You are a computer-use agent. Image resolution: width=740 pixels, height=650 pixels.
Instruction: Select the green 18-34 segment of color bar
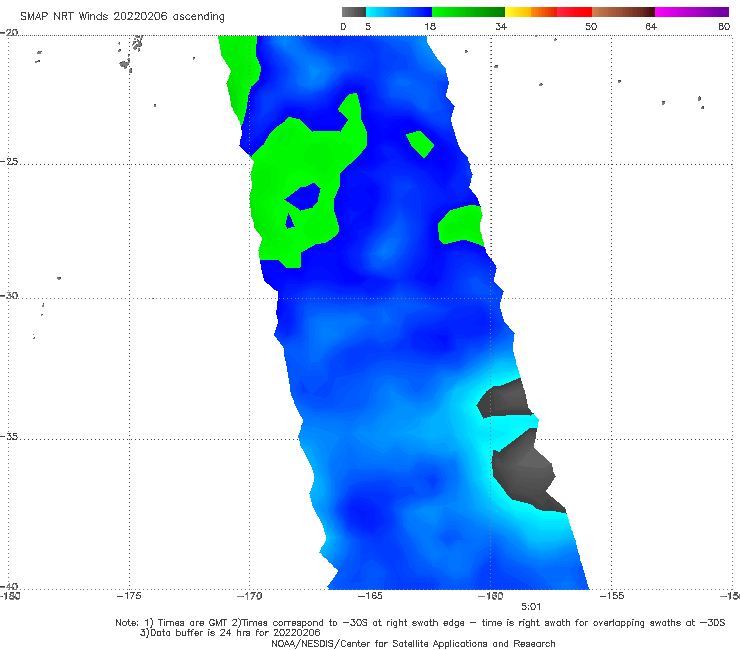(x=468, y=12)
